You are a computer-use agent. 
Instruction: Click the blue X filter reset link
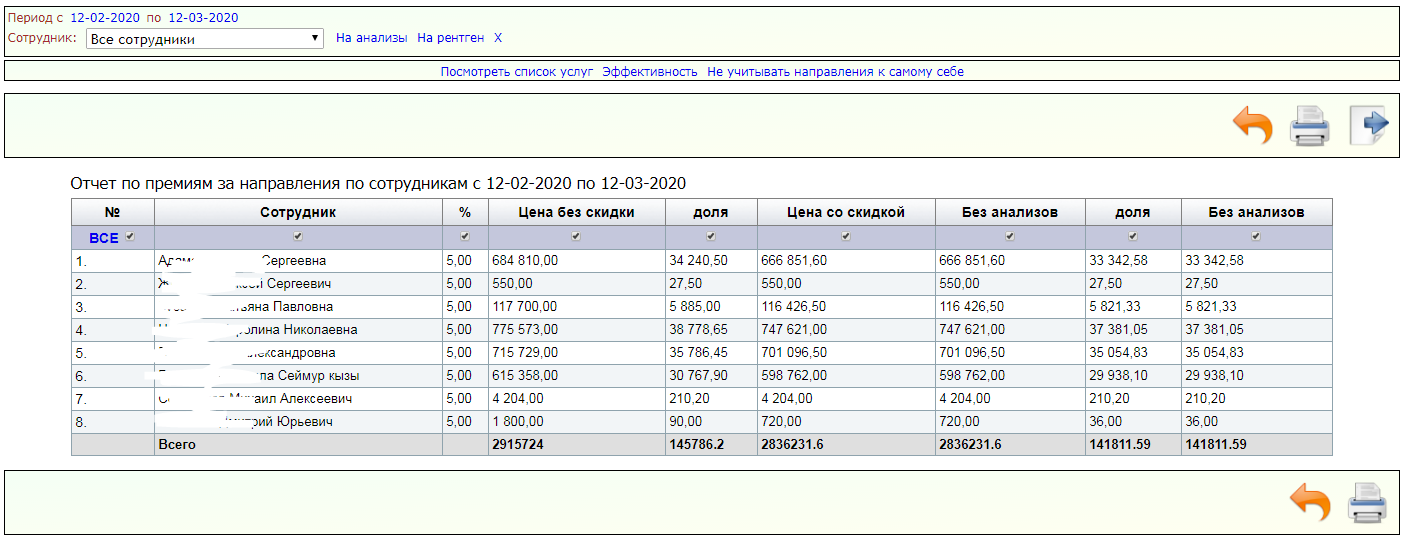(498, 38)
